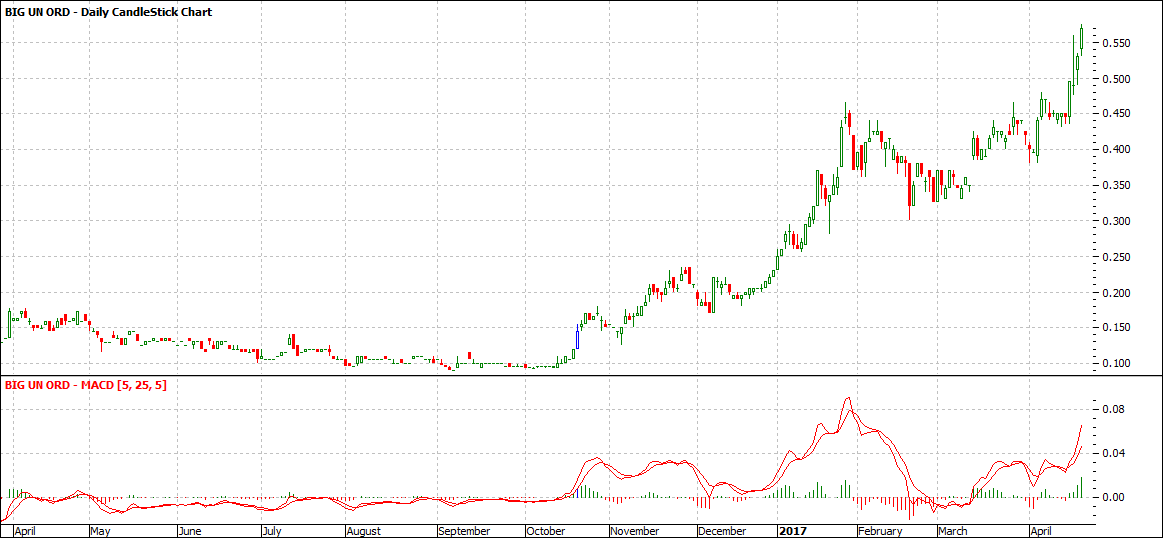Screen dimensions: 1163x538
Task: Click the 0.550 price axis label
Action: (x=1116, y=44)
